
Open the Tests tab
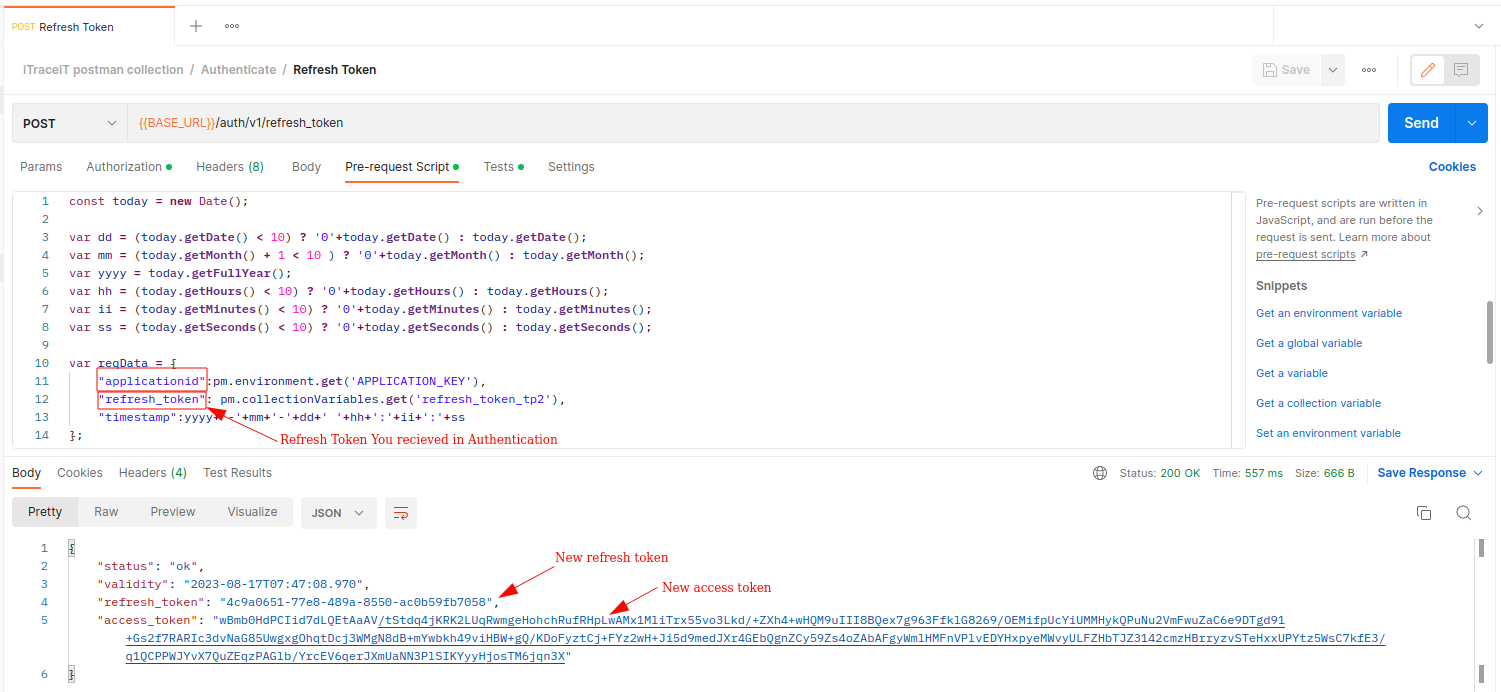[x=498, y=167]
